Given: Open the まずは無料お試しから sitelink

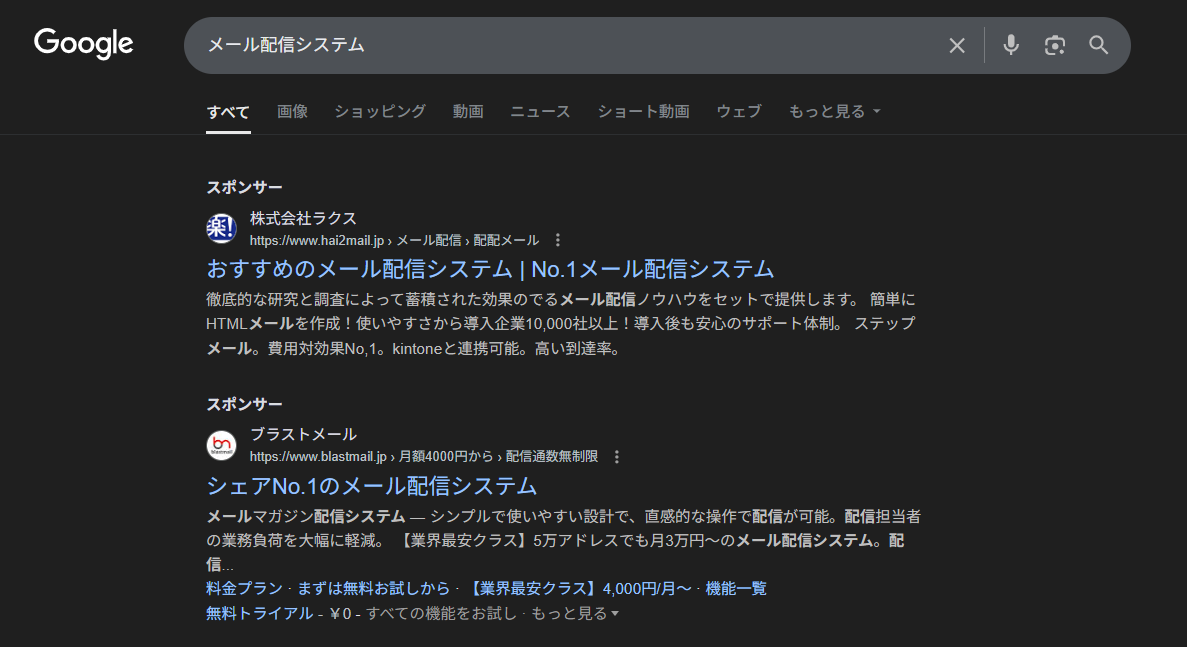Looking at the screenshot, I should (373, 588).
